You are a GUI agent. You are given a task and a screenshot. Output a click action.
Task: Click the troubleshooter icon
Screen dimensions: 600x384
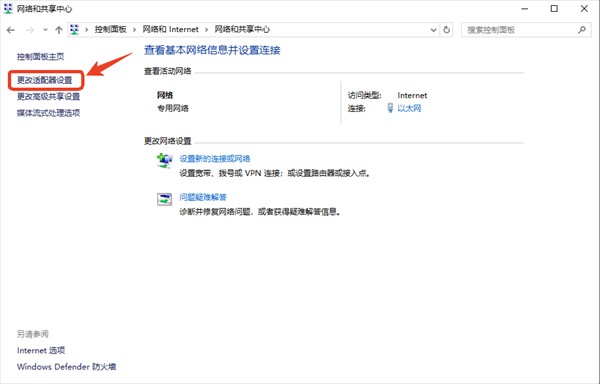click(165, 199)
